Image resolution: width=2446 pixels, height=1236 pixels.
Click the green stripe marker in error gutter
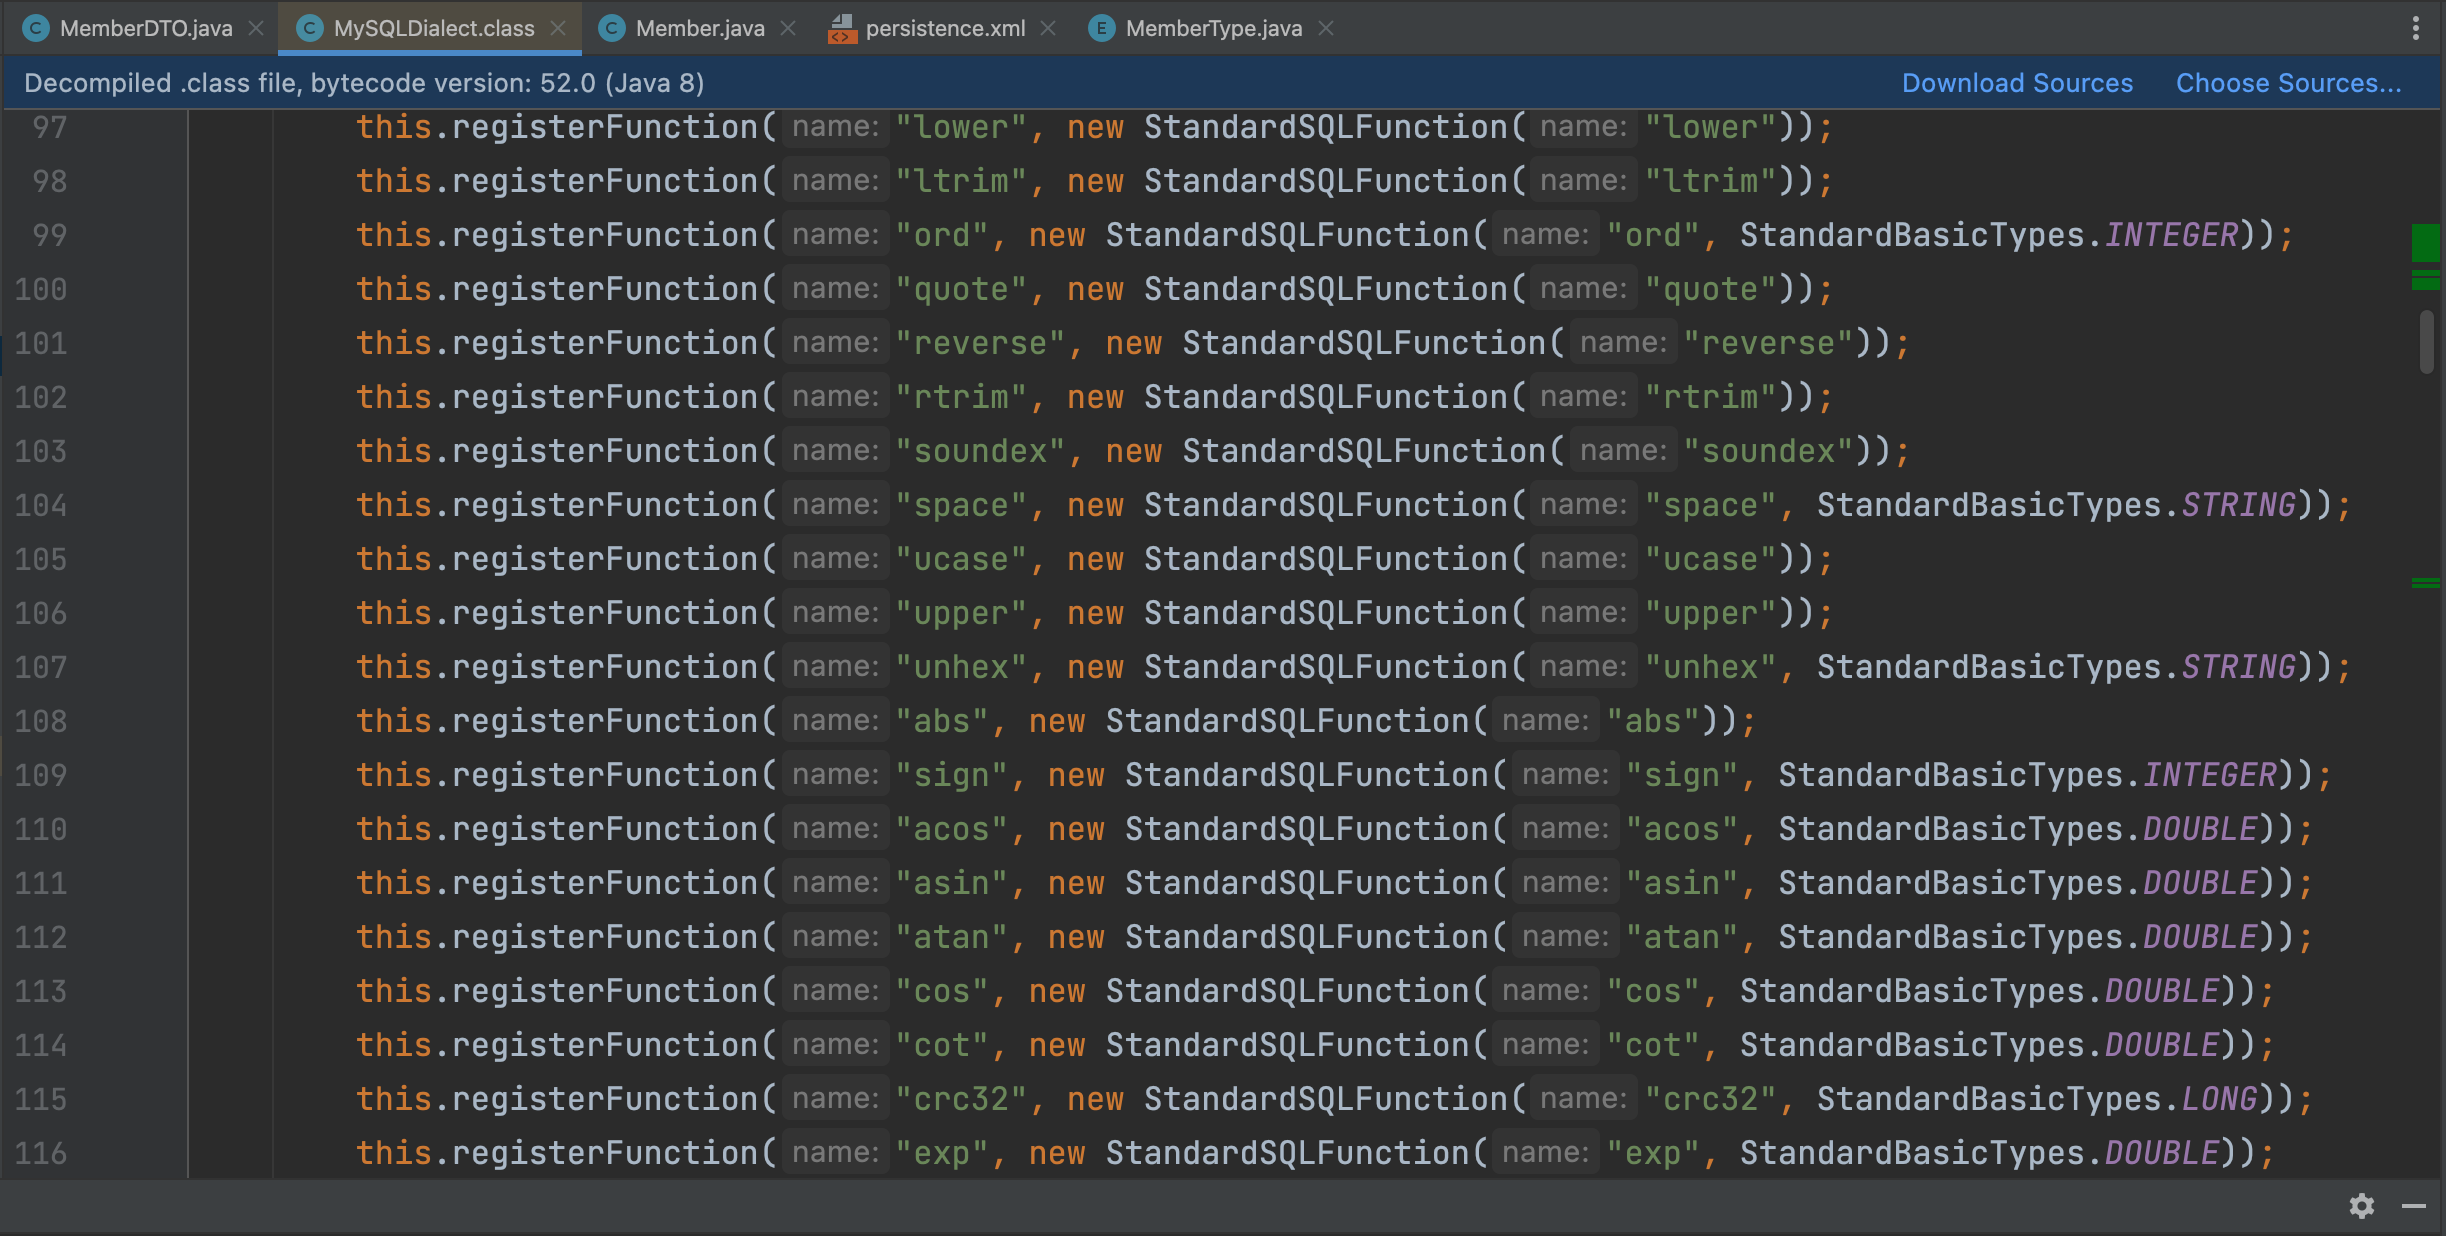(x=2425, y=243)
